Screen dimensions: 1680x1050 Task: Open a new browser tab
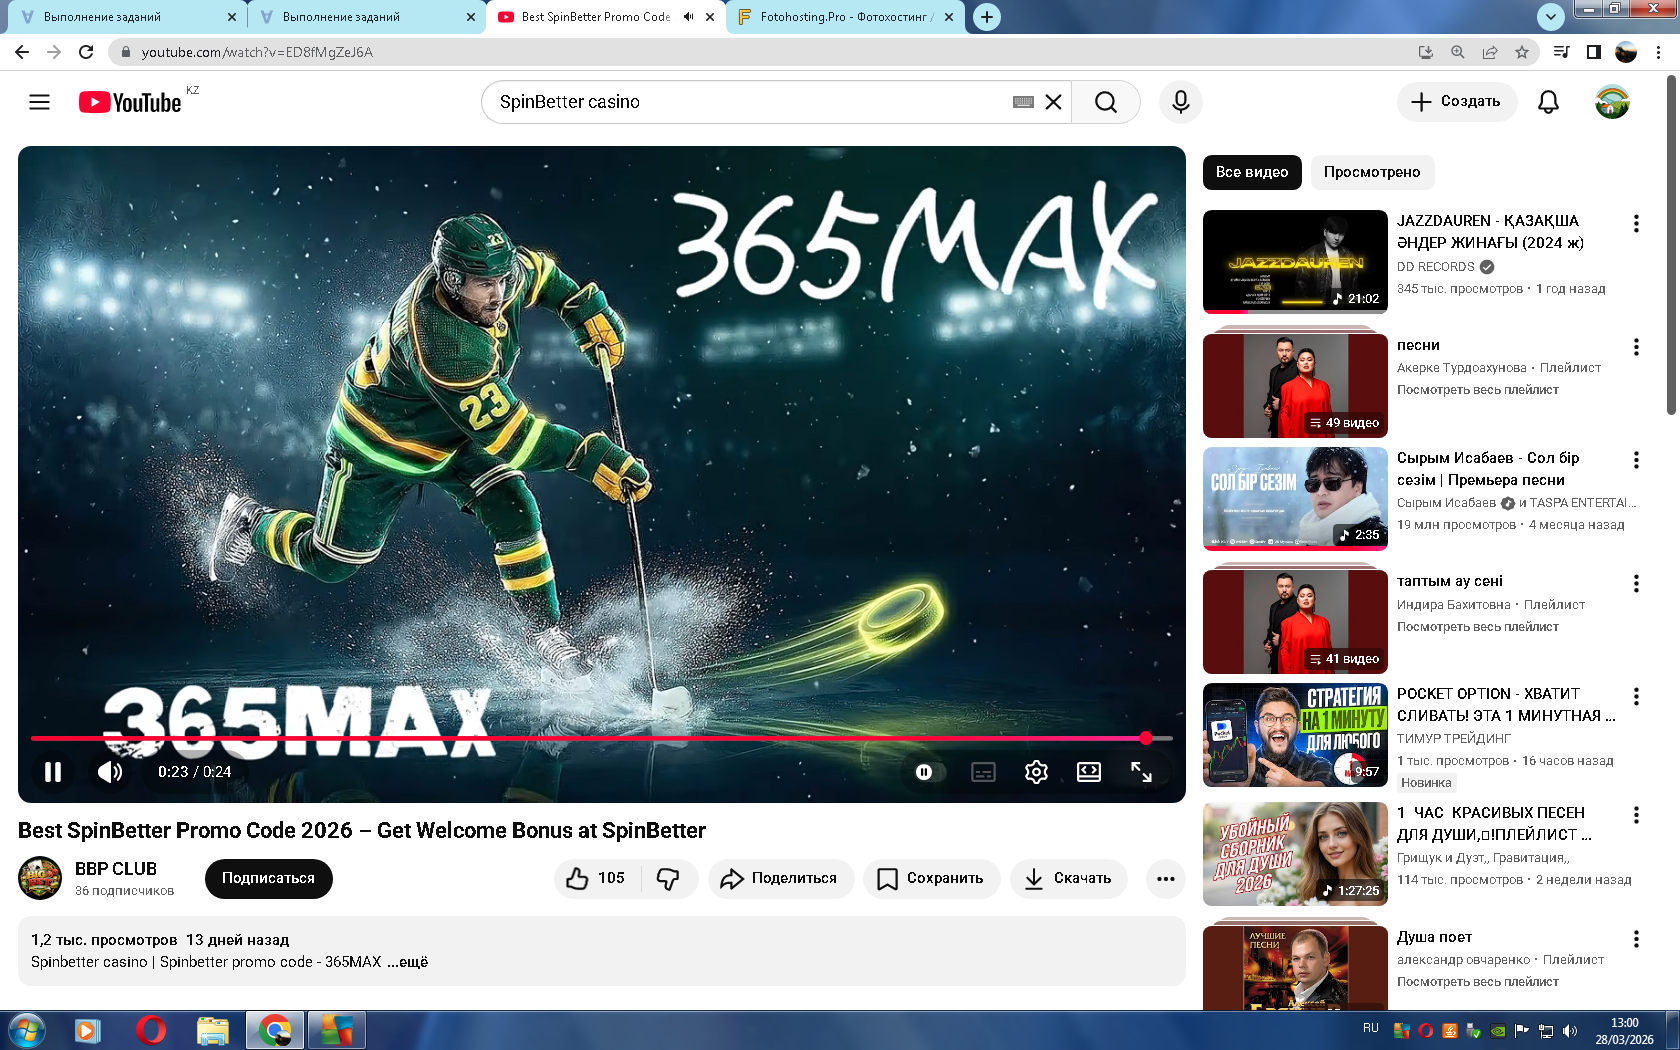(987, 17)
